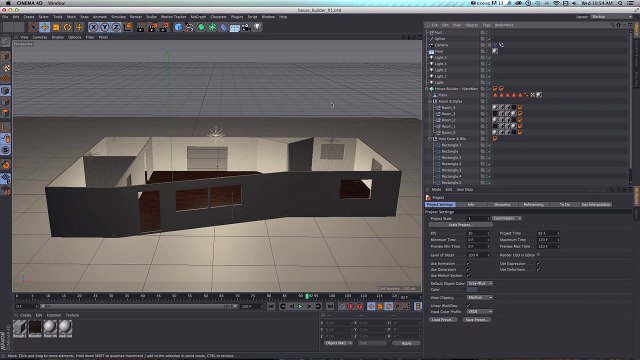This screenshot has height=360, width=640.
Task: Open the edit render settings icon
Action: [x=164, y=27]
